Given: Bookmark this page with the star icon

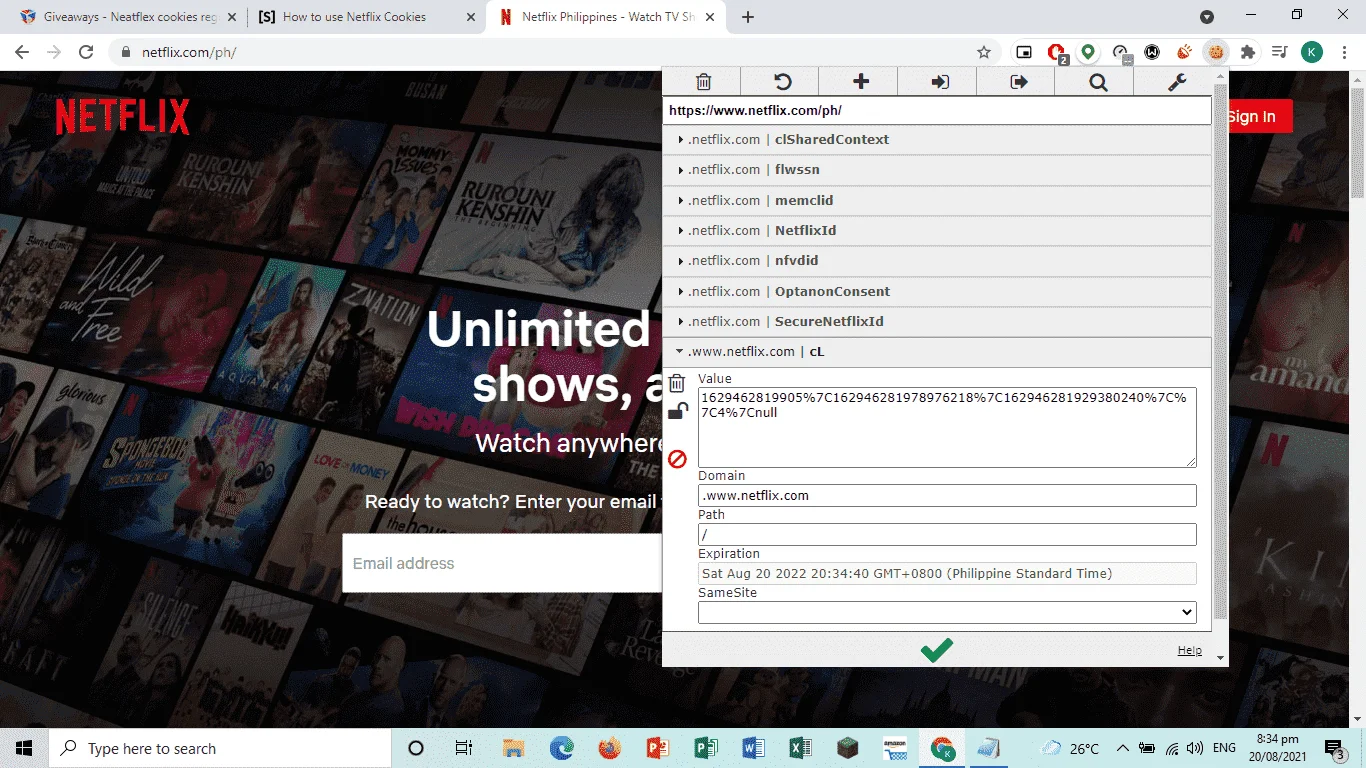Looking at the screenshot, I should tap(984, 52).
